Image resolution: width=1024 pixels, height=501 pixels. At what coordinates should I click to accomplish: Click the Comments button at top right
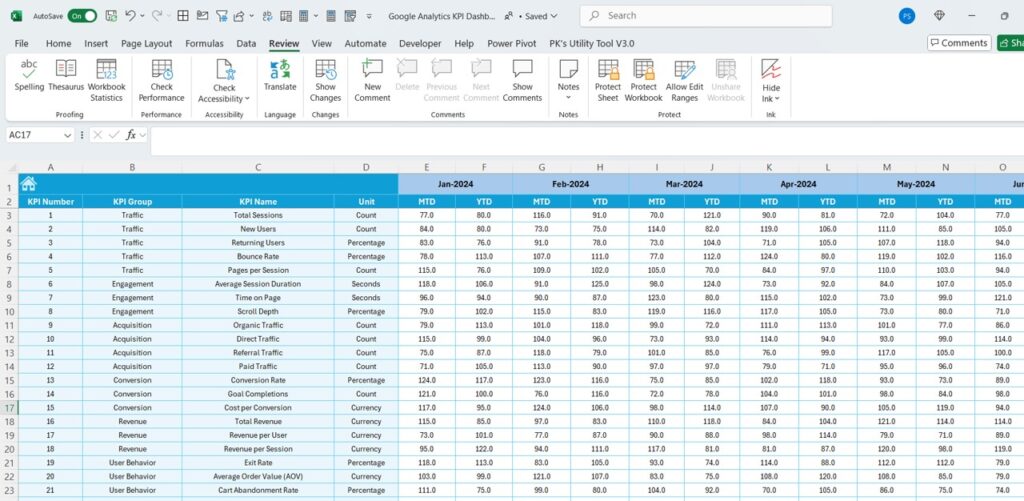(959, 42)
